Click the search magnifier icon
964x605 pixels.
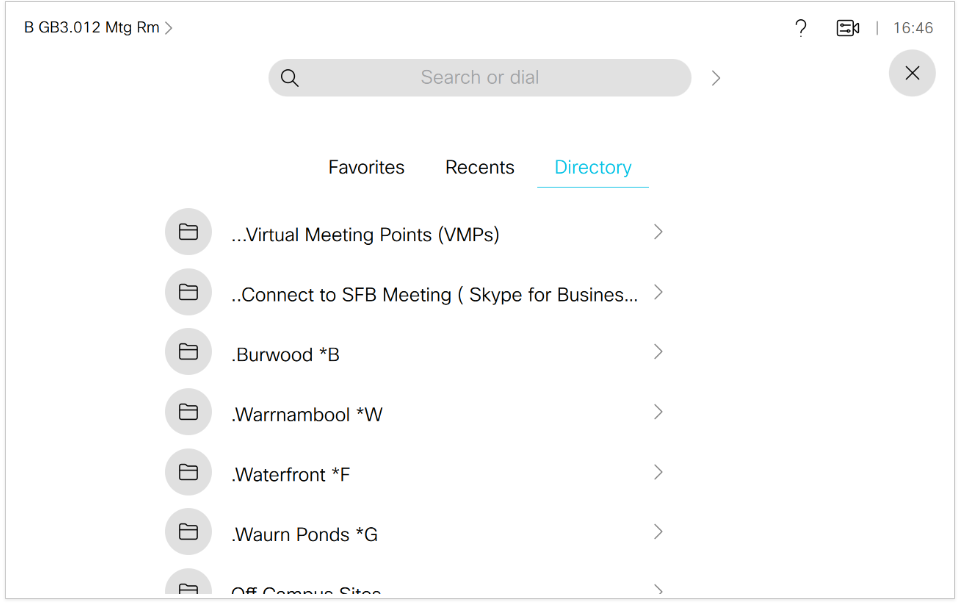click(x=290, y=78)
